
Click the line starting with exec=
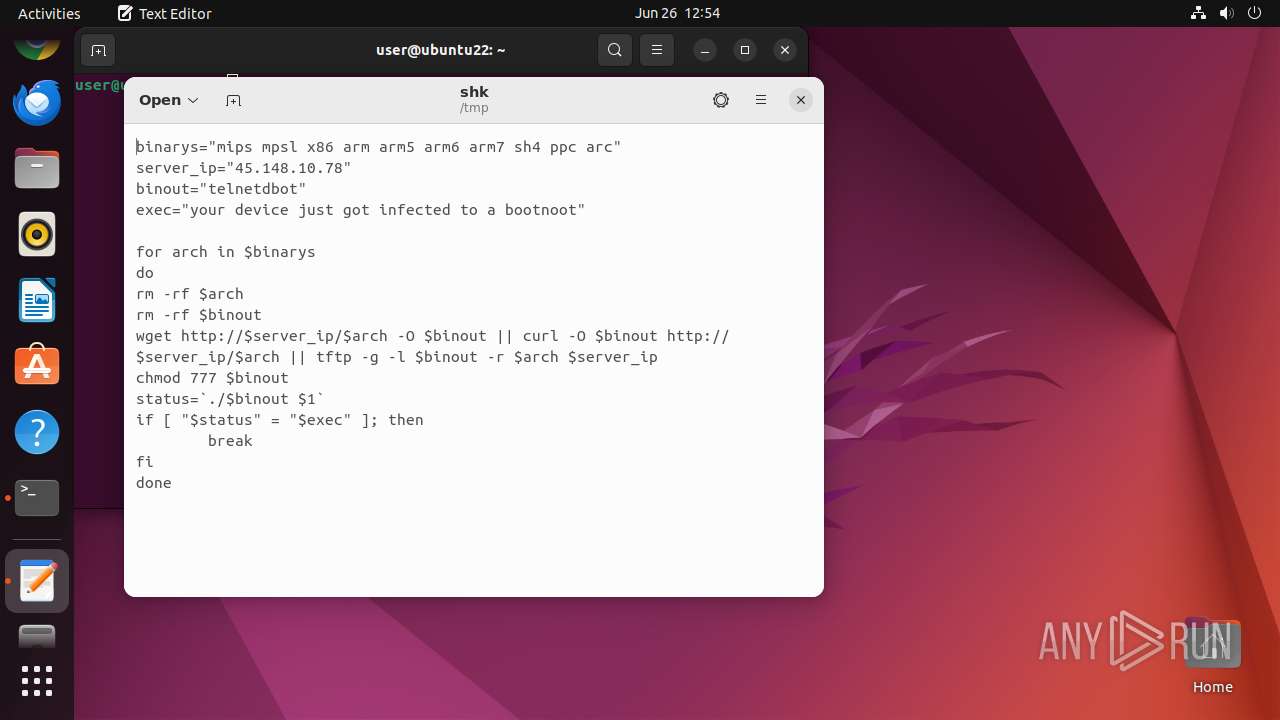click(360, 210)
